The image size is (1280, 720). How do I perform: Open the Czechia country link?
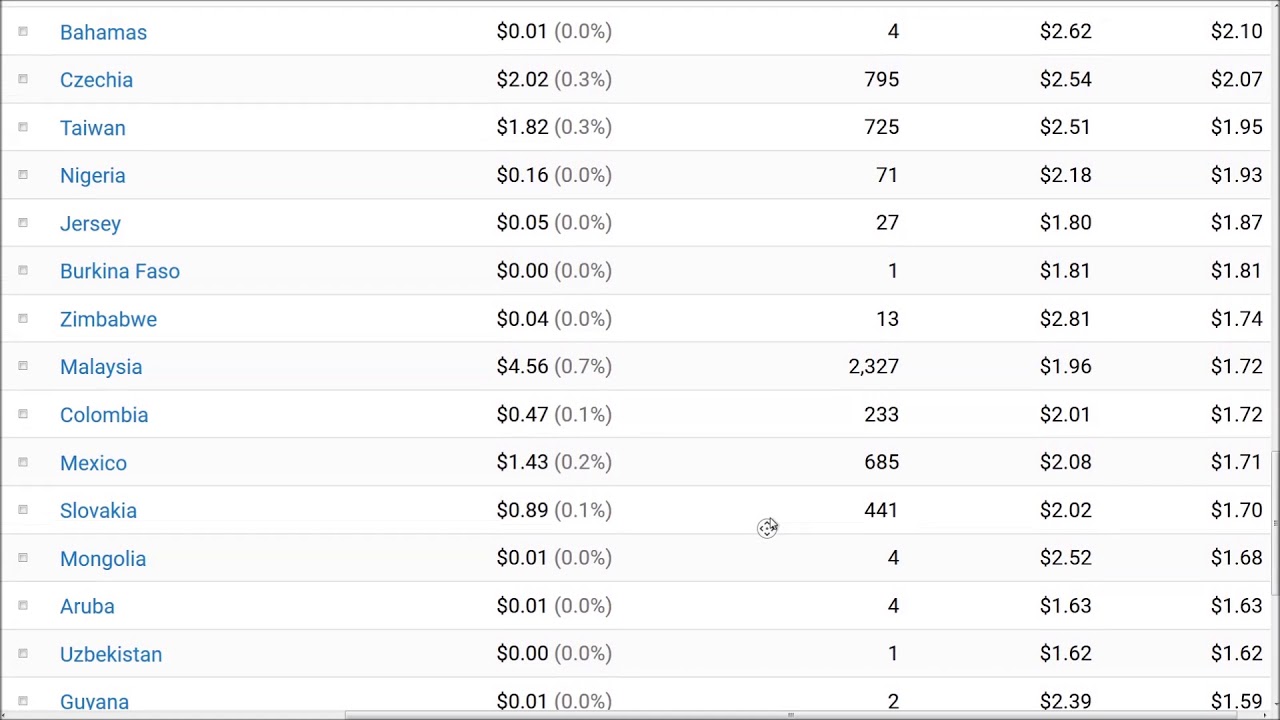click(x=96, y=80)
